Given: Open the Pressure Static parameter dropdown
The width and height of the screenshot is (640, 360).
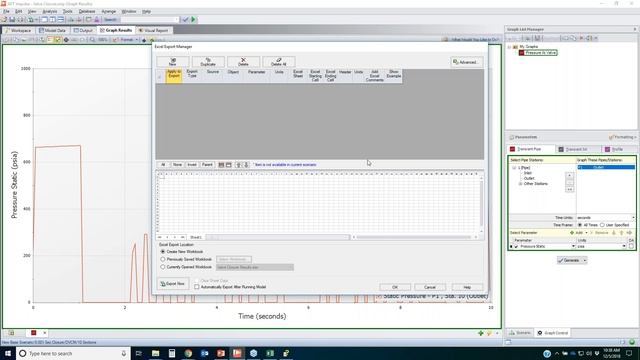Looking at the screenshot, I should 573,247.
